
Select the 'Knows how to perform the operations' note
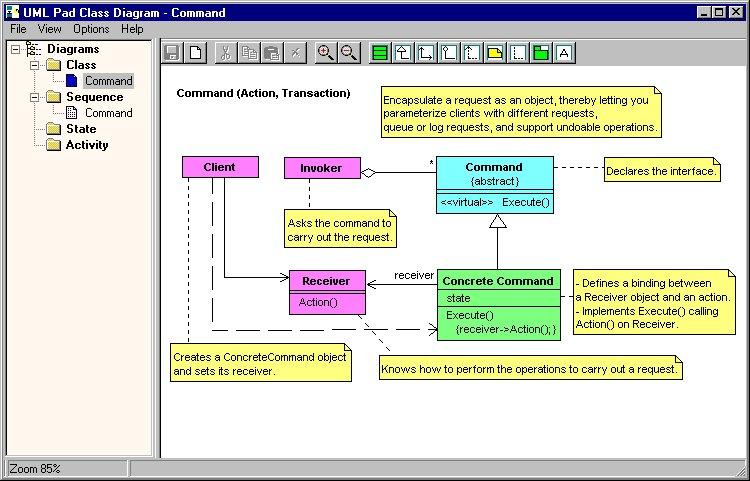(530, 368)
